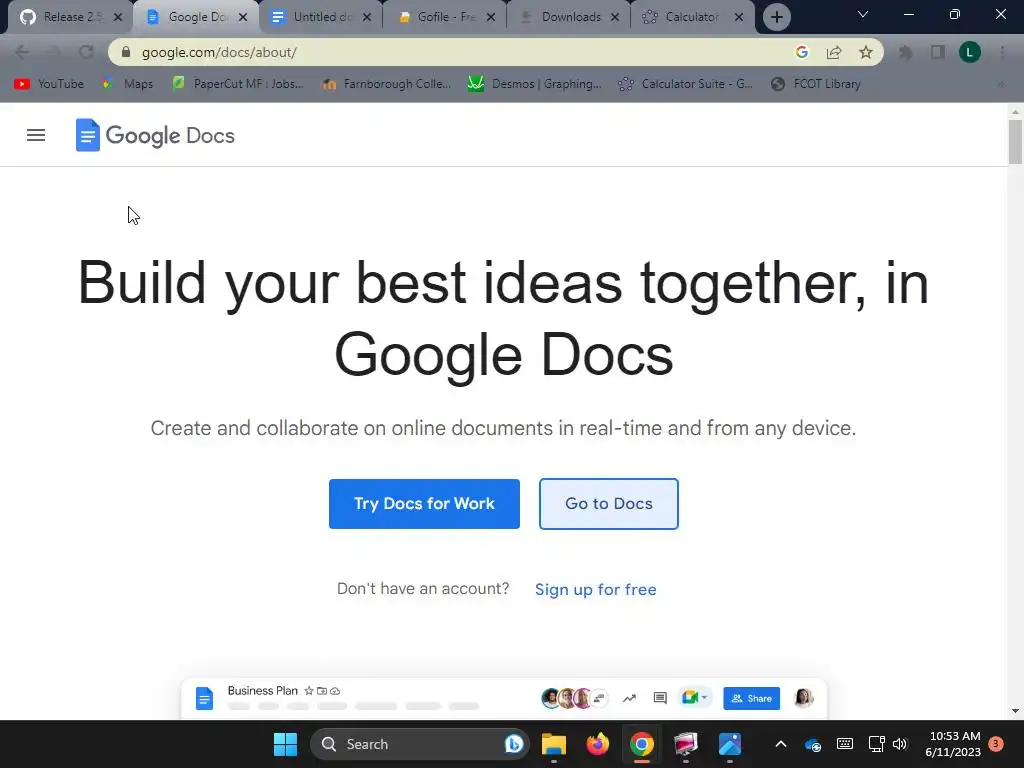
Task: Open Google Chrome from the taskbar
Action: click(x=642, y=744)
